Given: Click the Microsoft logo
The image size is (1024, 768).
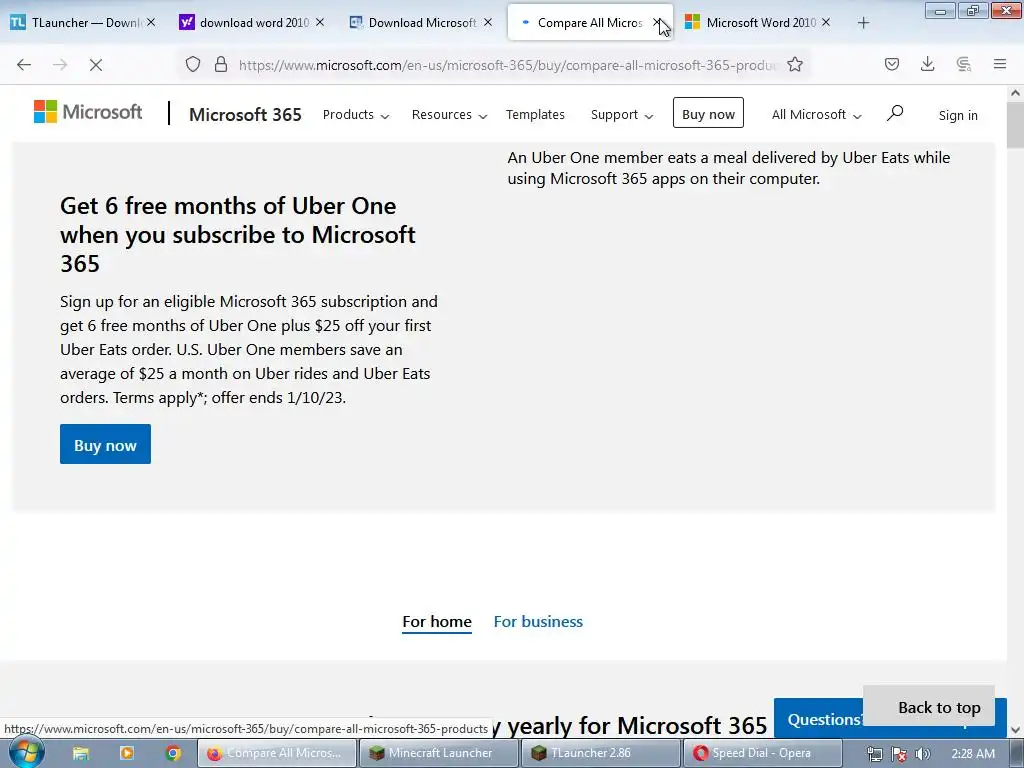Looking at the screenshot, I should [88, 112].
